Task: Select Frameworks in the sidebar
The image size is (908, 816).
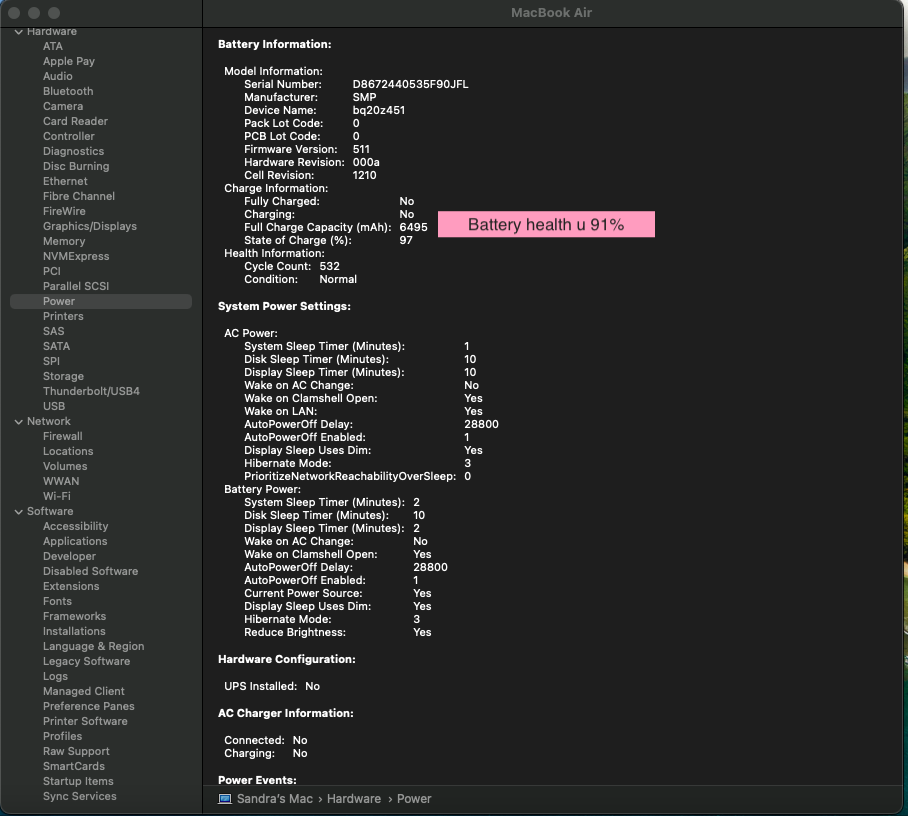Action: (74, 617)
